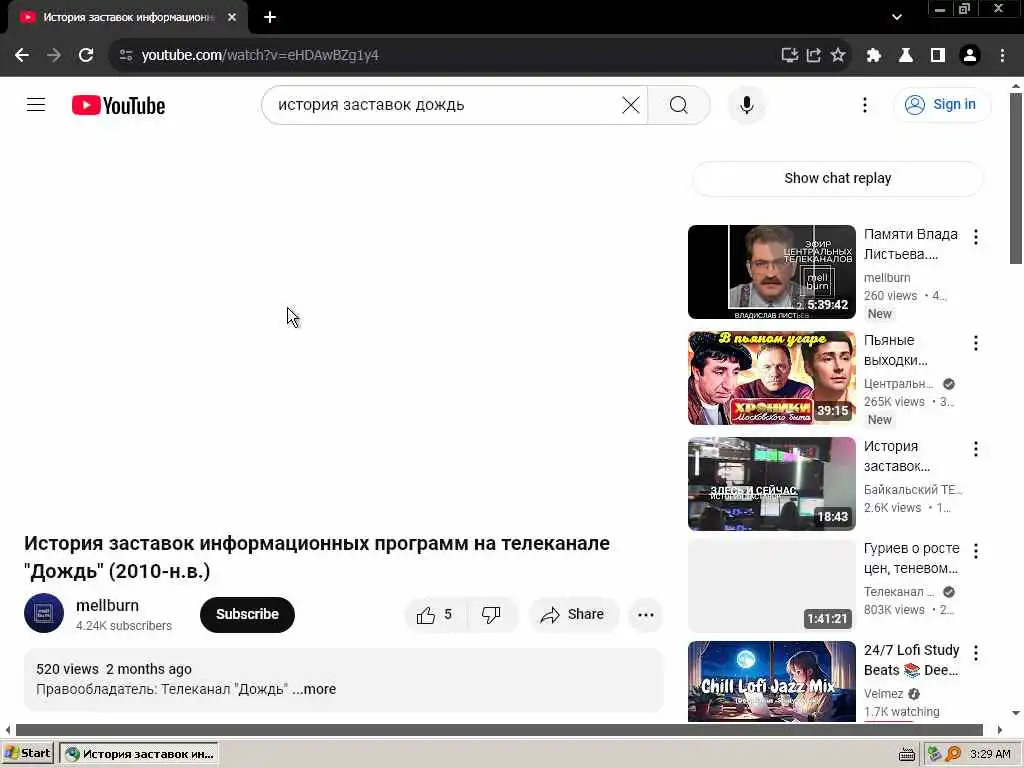The width and height of the screenshot is (1024, 768).
Task: Open the 24/7 Lofi Study Beats title
Action: (911, 660)
